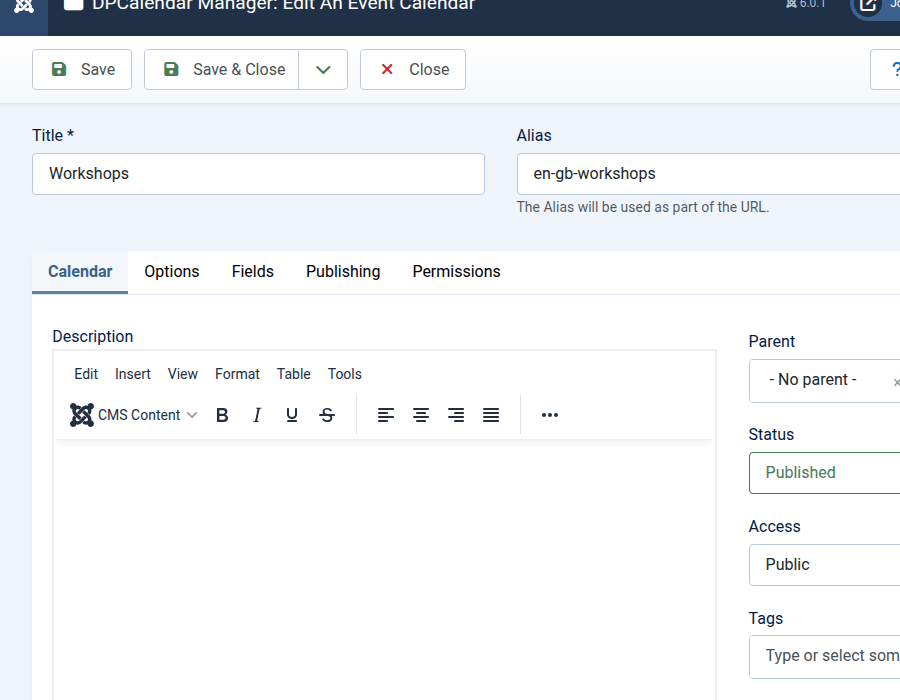
Task: Click the Bold formatting icon
Action: click(222, 415)
